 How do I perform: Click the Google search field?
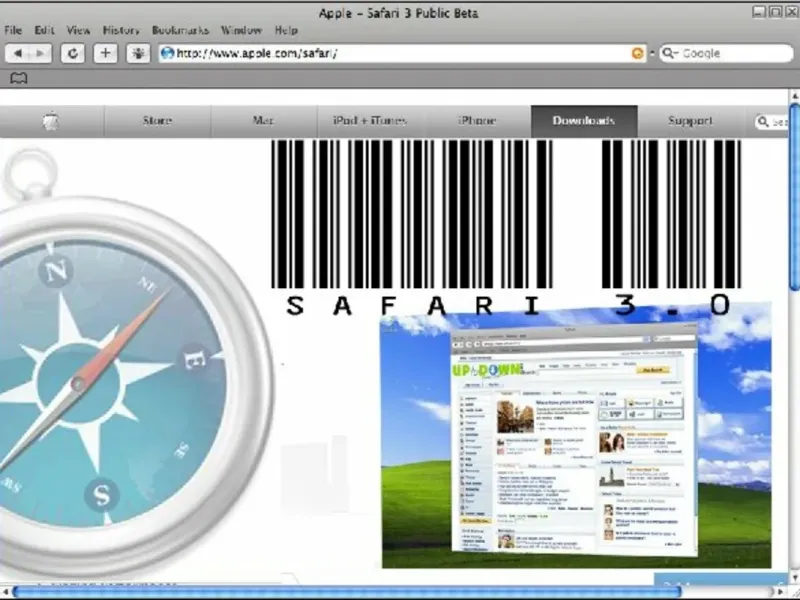[x=727, y=53]
